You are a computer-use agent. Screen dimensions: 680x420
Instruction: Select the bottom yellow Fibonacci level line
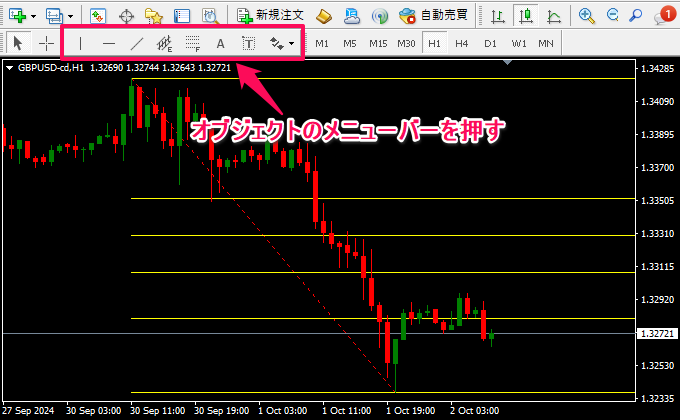click(383, 393)
